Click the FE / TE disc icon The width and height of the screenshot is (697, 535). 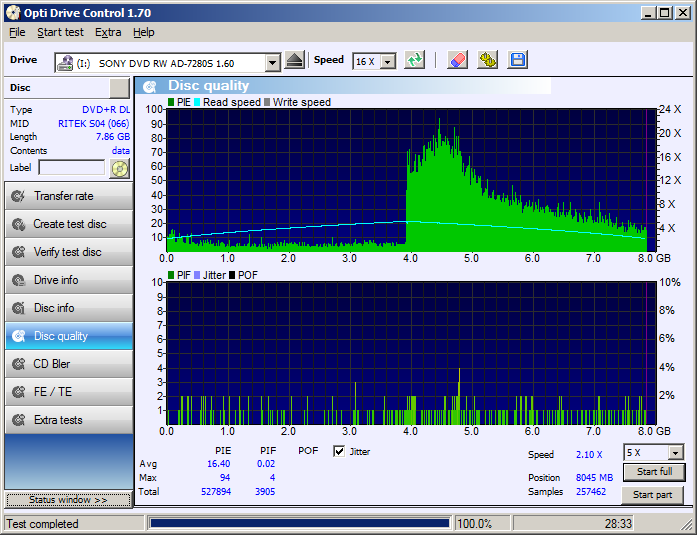point(18,392)
